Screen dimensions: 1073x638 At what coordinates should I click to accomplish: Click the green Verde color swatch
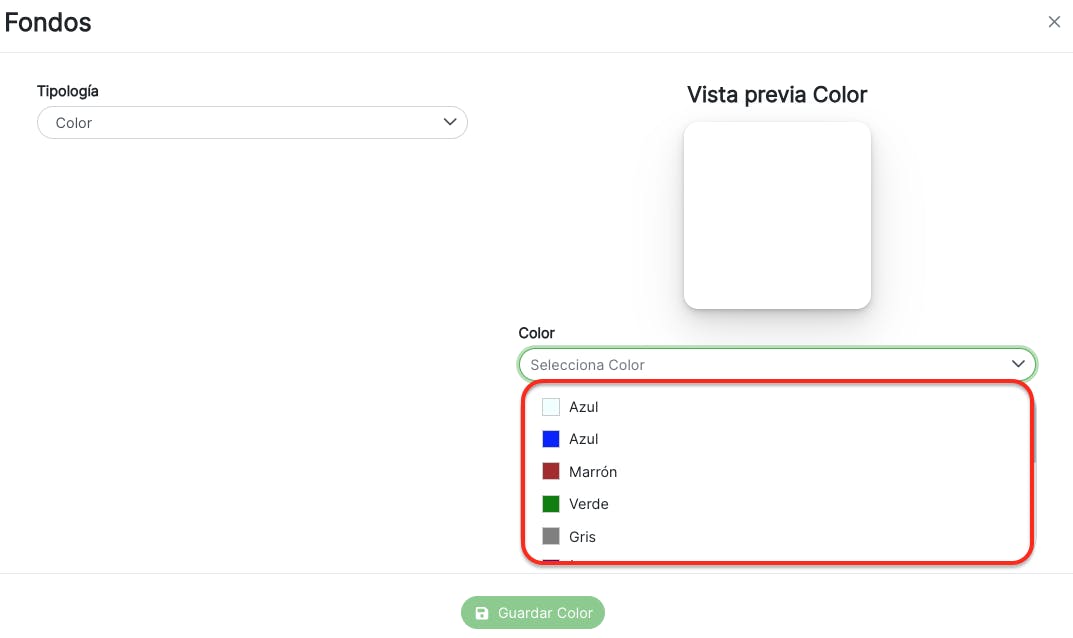pyautogui.click(x=551, y=504)
